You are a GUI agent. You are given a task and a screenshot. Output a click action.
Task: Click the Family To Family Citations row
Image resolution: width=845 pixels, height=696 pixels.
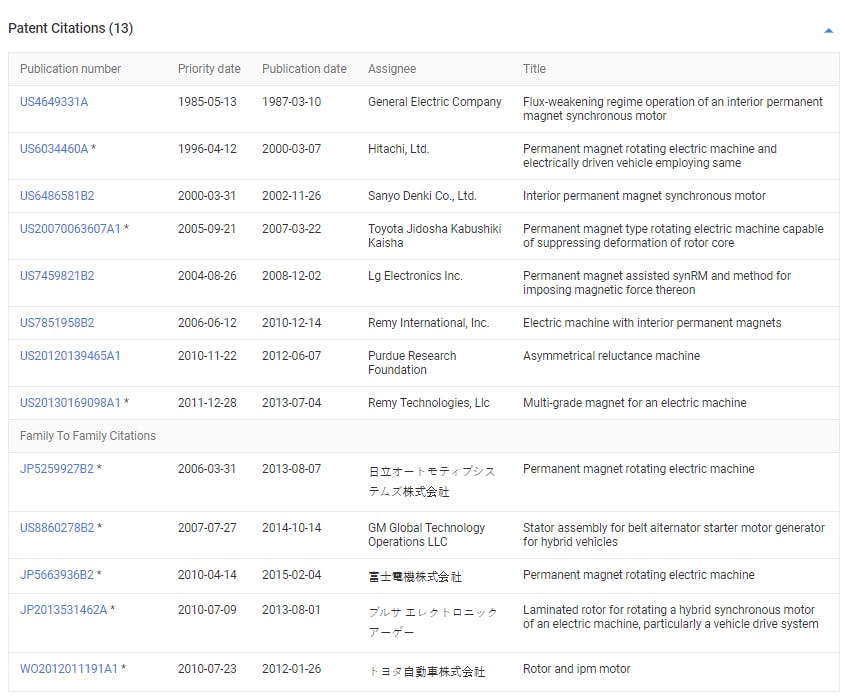click(x=88, y=436)
